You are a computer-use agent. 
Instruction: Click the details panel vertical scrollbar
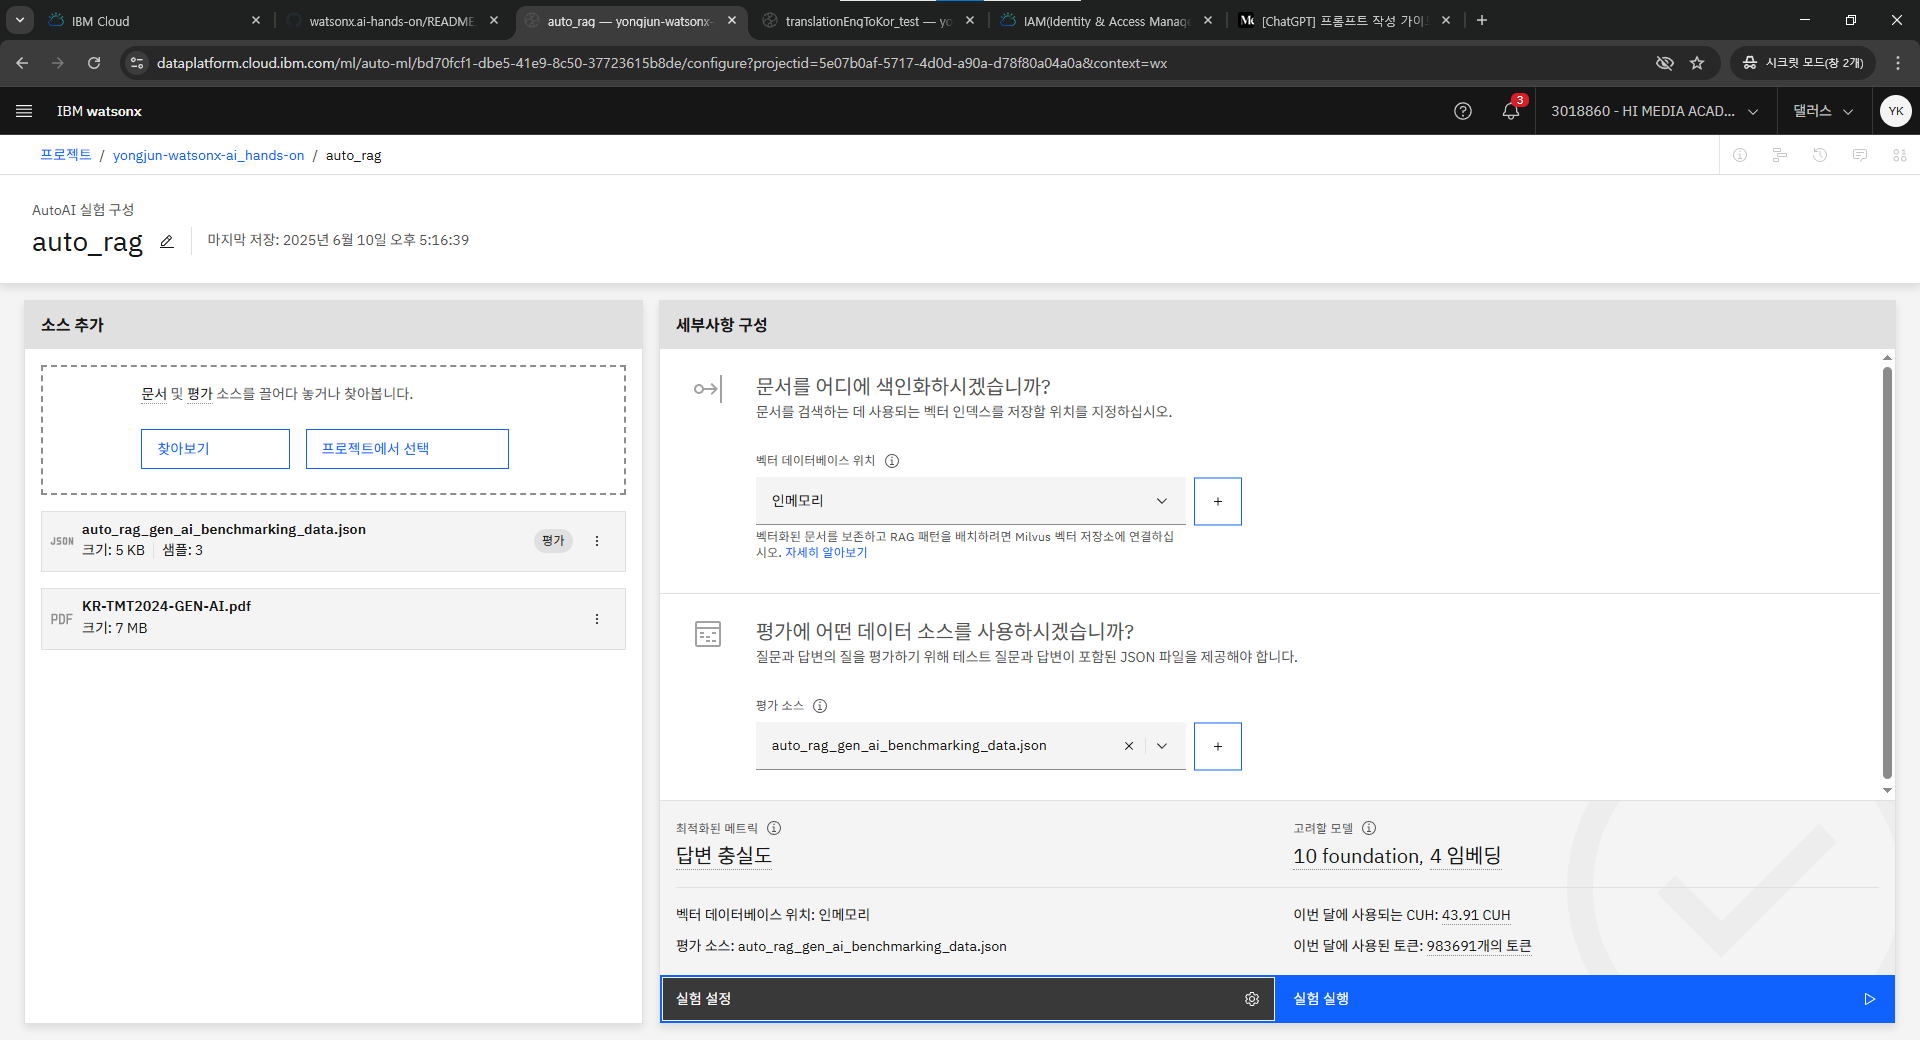pos(1887,572)
